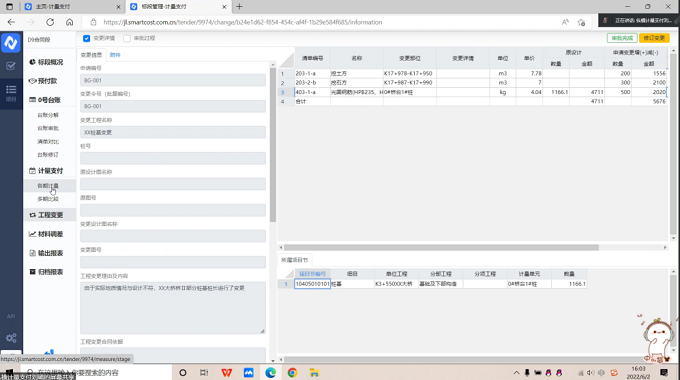
Task: Click the horizontal scrollbar of the upper table
Action: click(441, 247)
